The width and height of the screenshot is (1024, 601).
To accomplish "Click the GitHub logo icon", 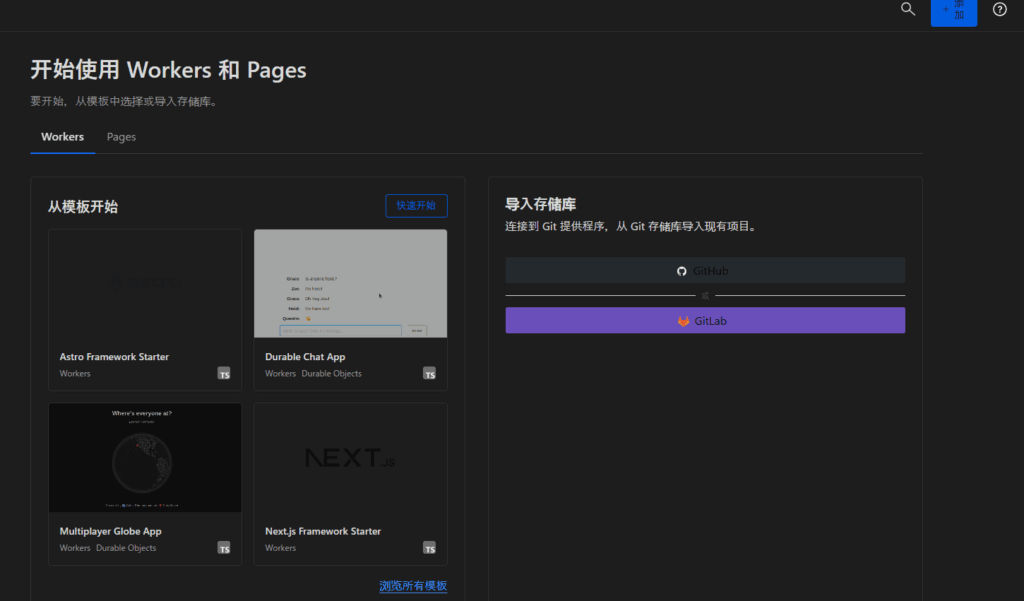I will [682, 271].
